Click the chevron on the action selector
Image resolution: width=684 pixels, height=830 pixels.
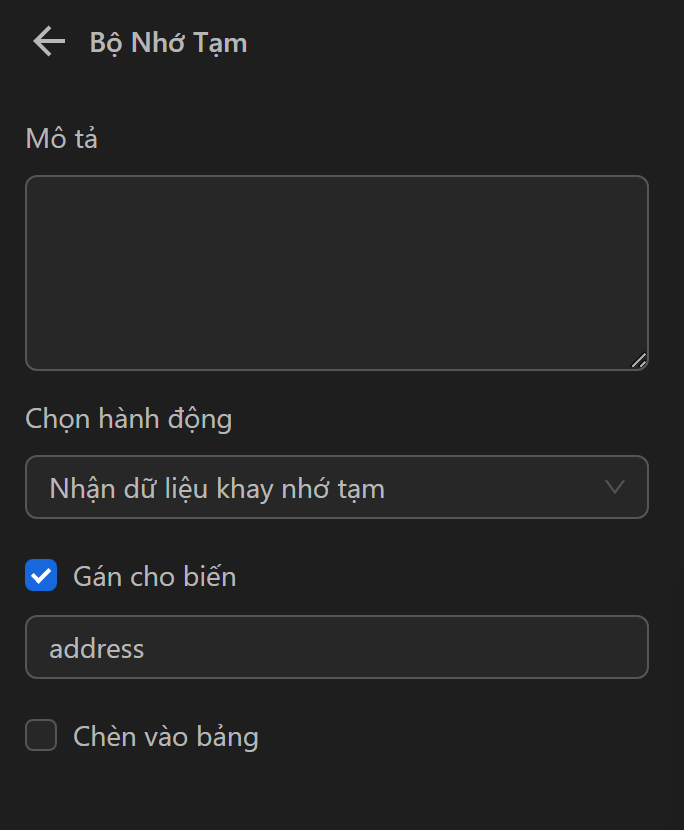(x=617, y=487)
